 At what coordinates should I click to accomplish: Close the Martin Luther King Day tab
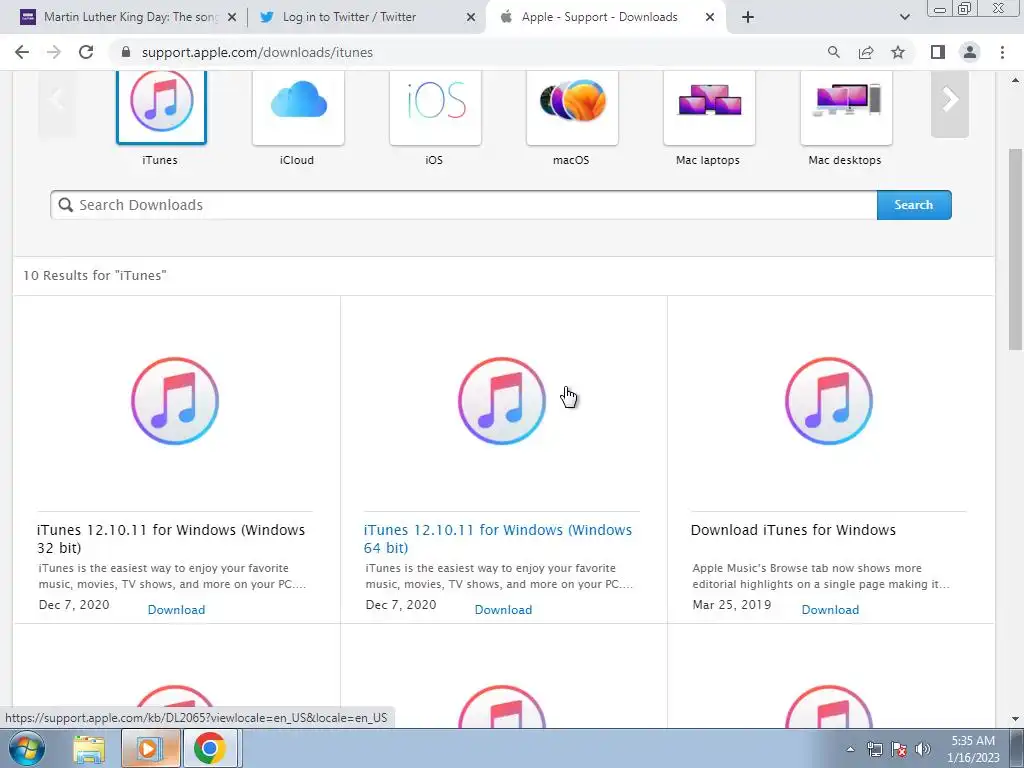tap(232, 18)
